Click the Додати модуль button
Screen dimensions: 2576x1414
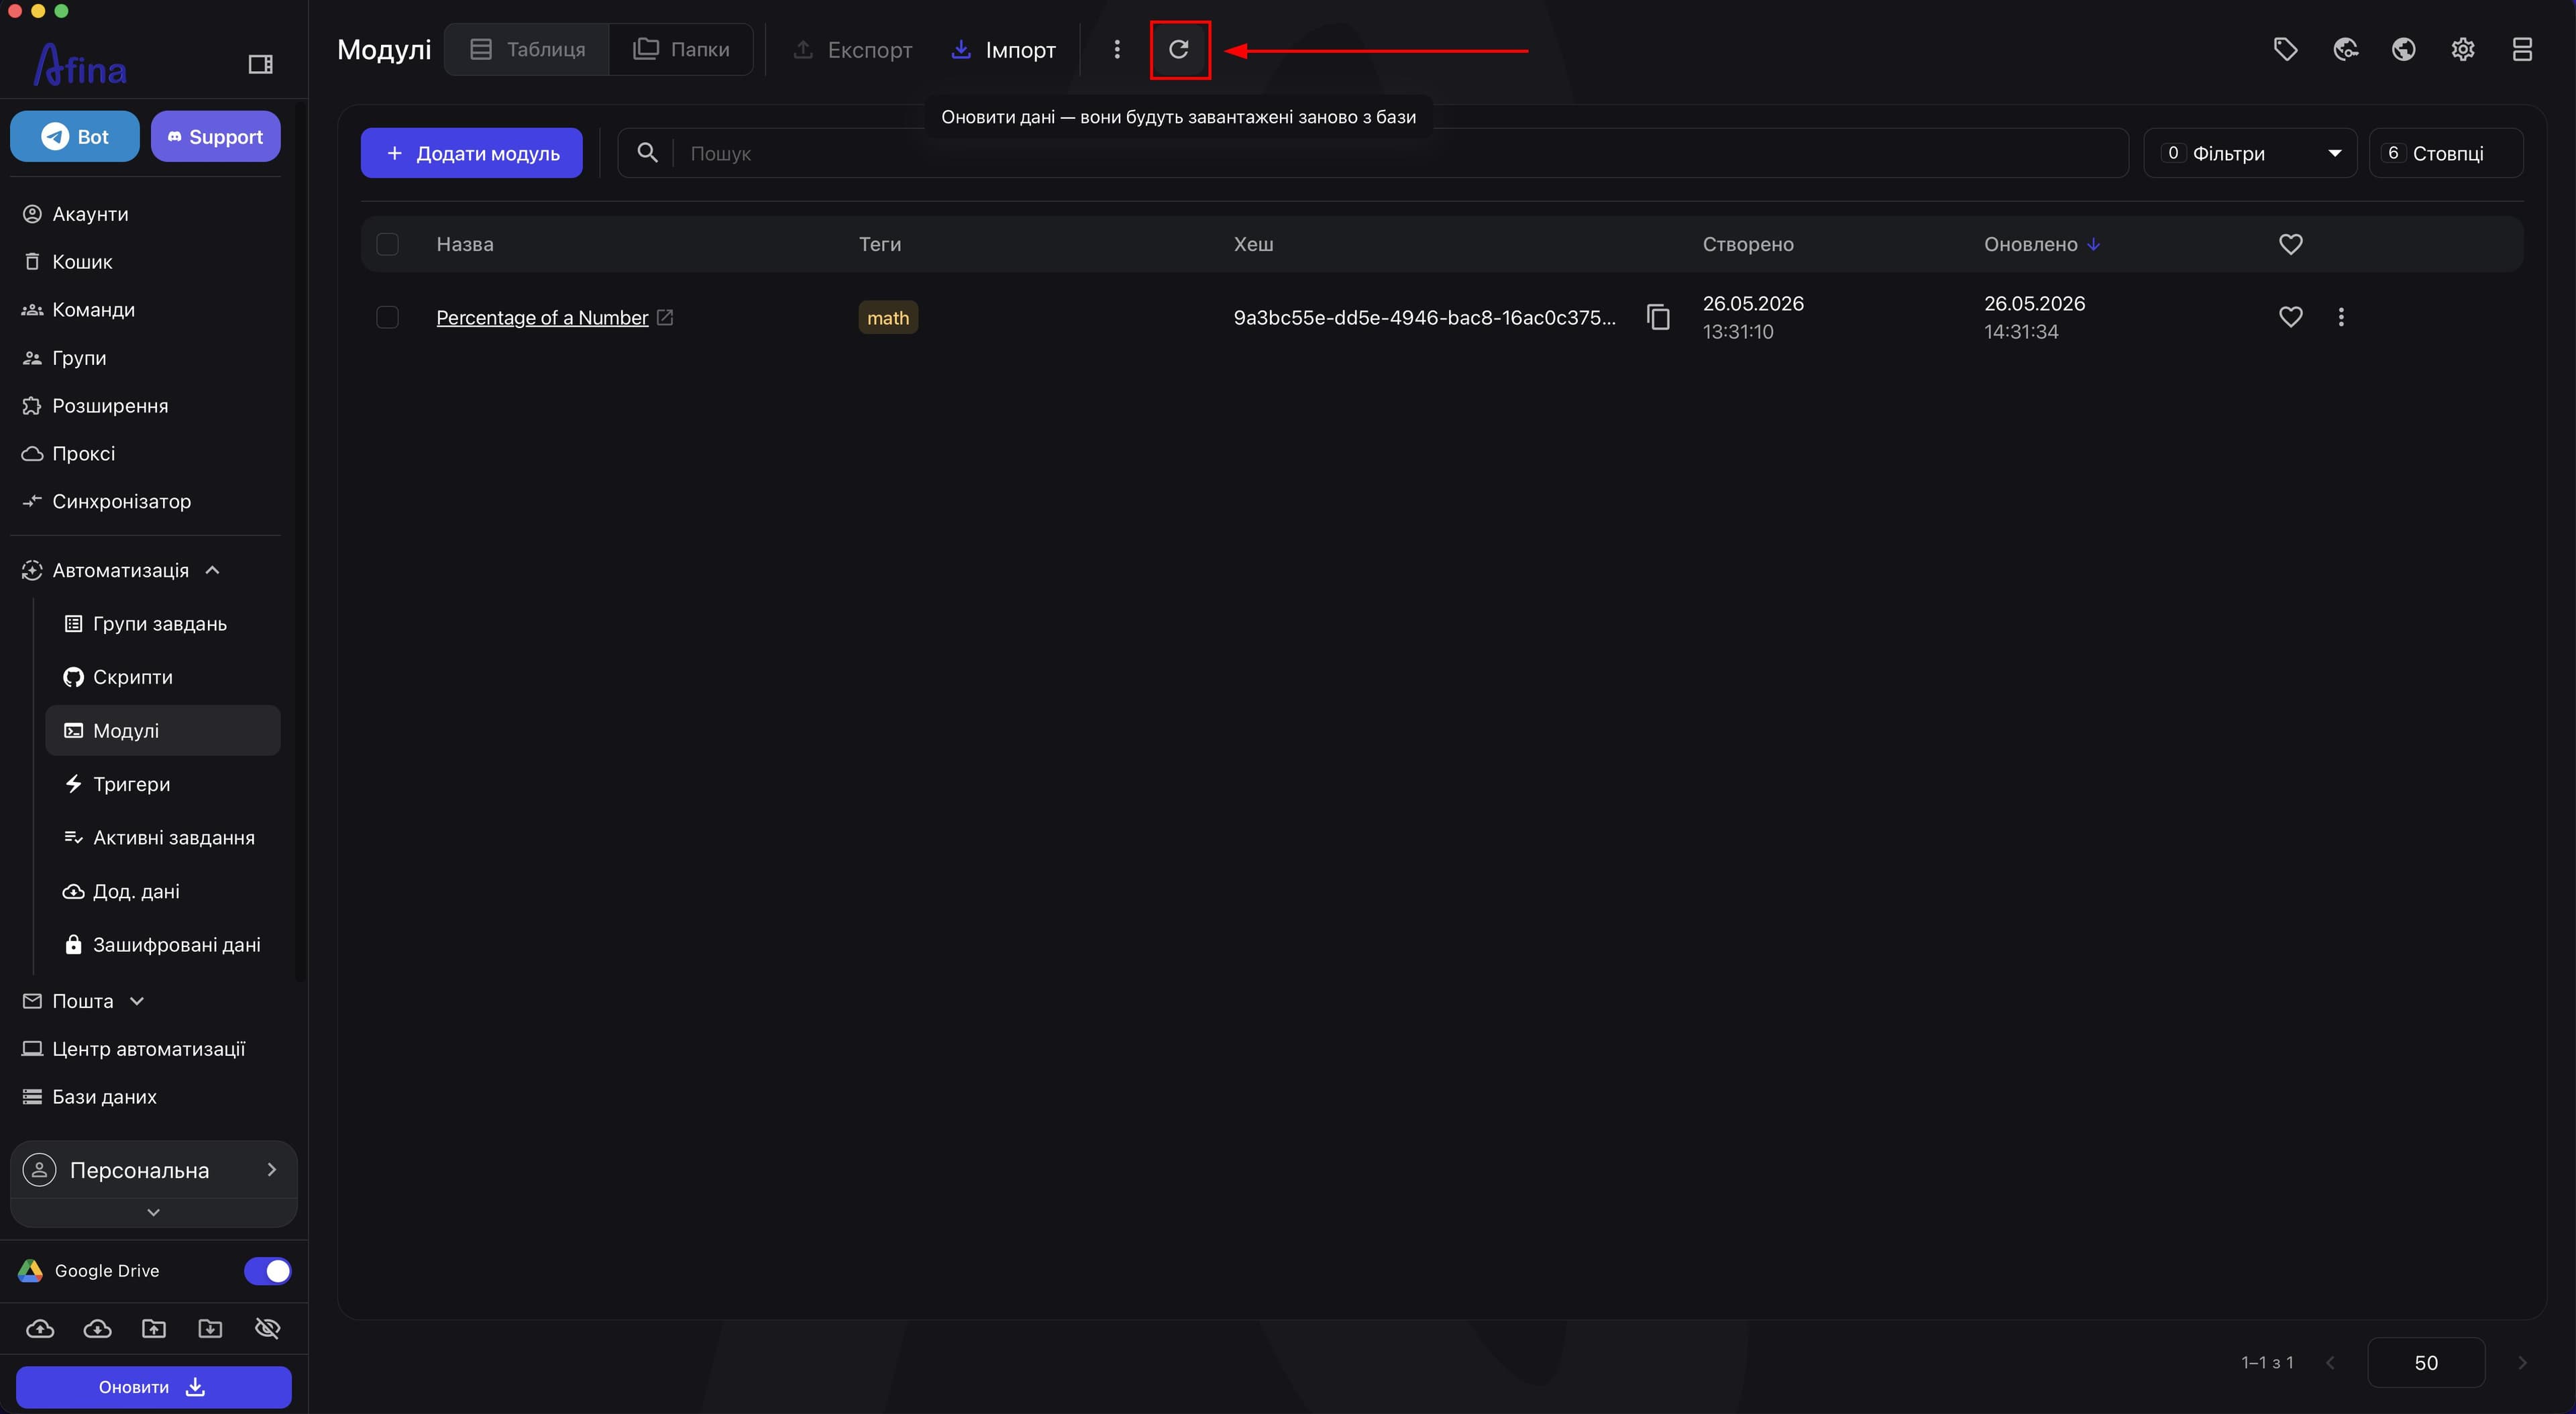(x=472, y=153)
